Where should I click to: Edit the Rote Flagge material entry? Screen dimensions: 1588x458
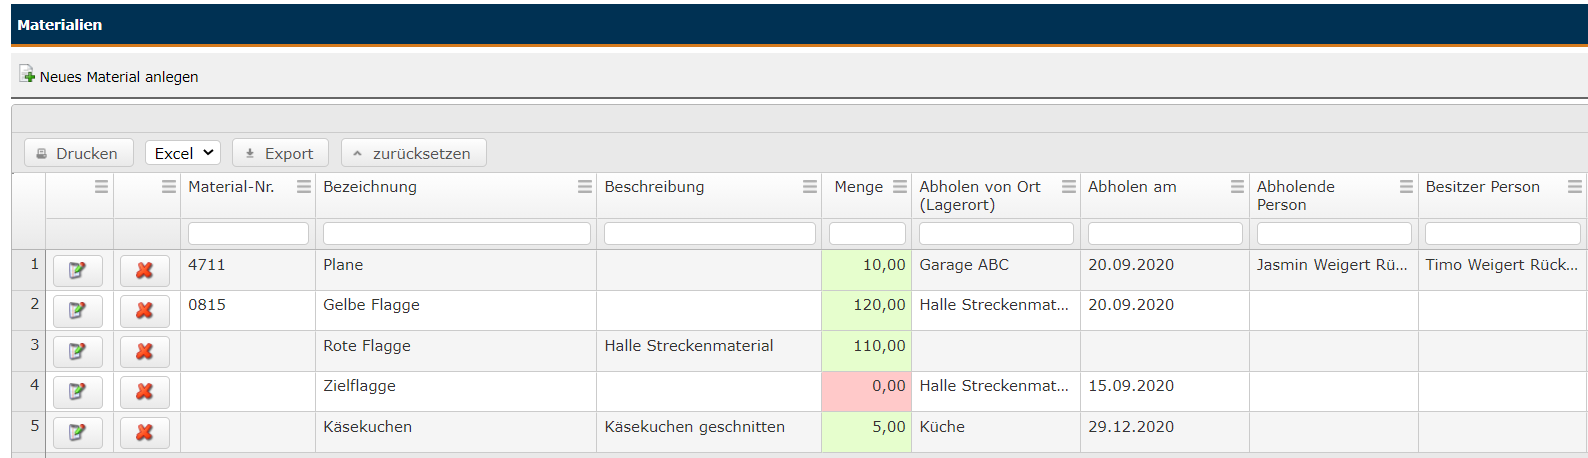click(x=77, y=352)
